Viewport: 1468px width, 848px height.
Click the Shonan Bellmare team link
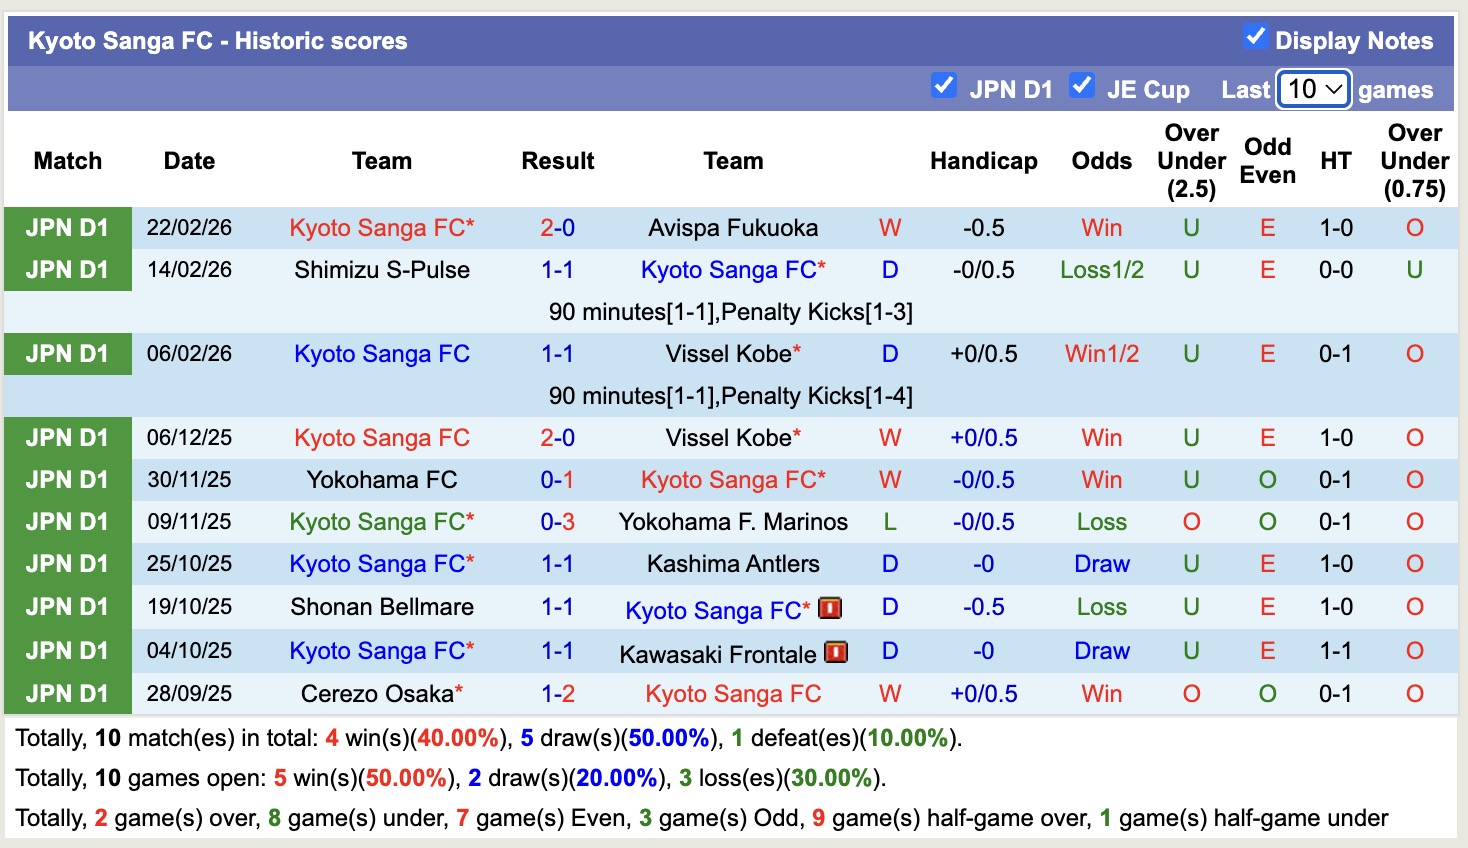381,607
